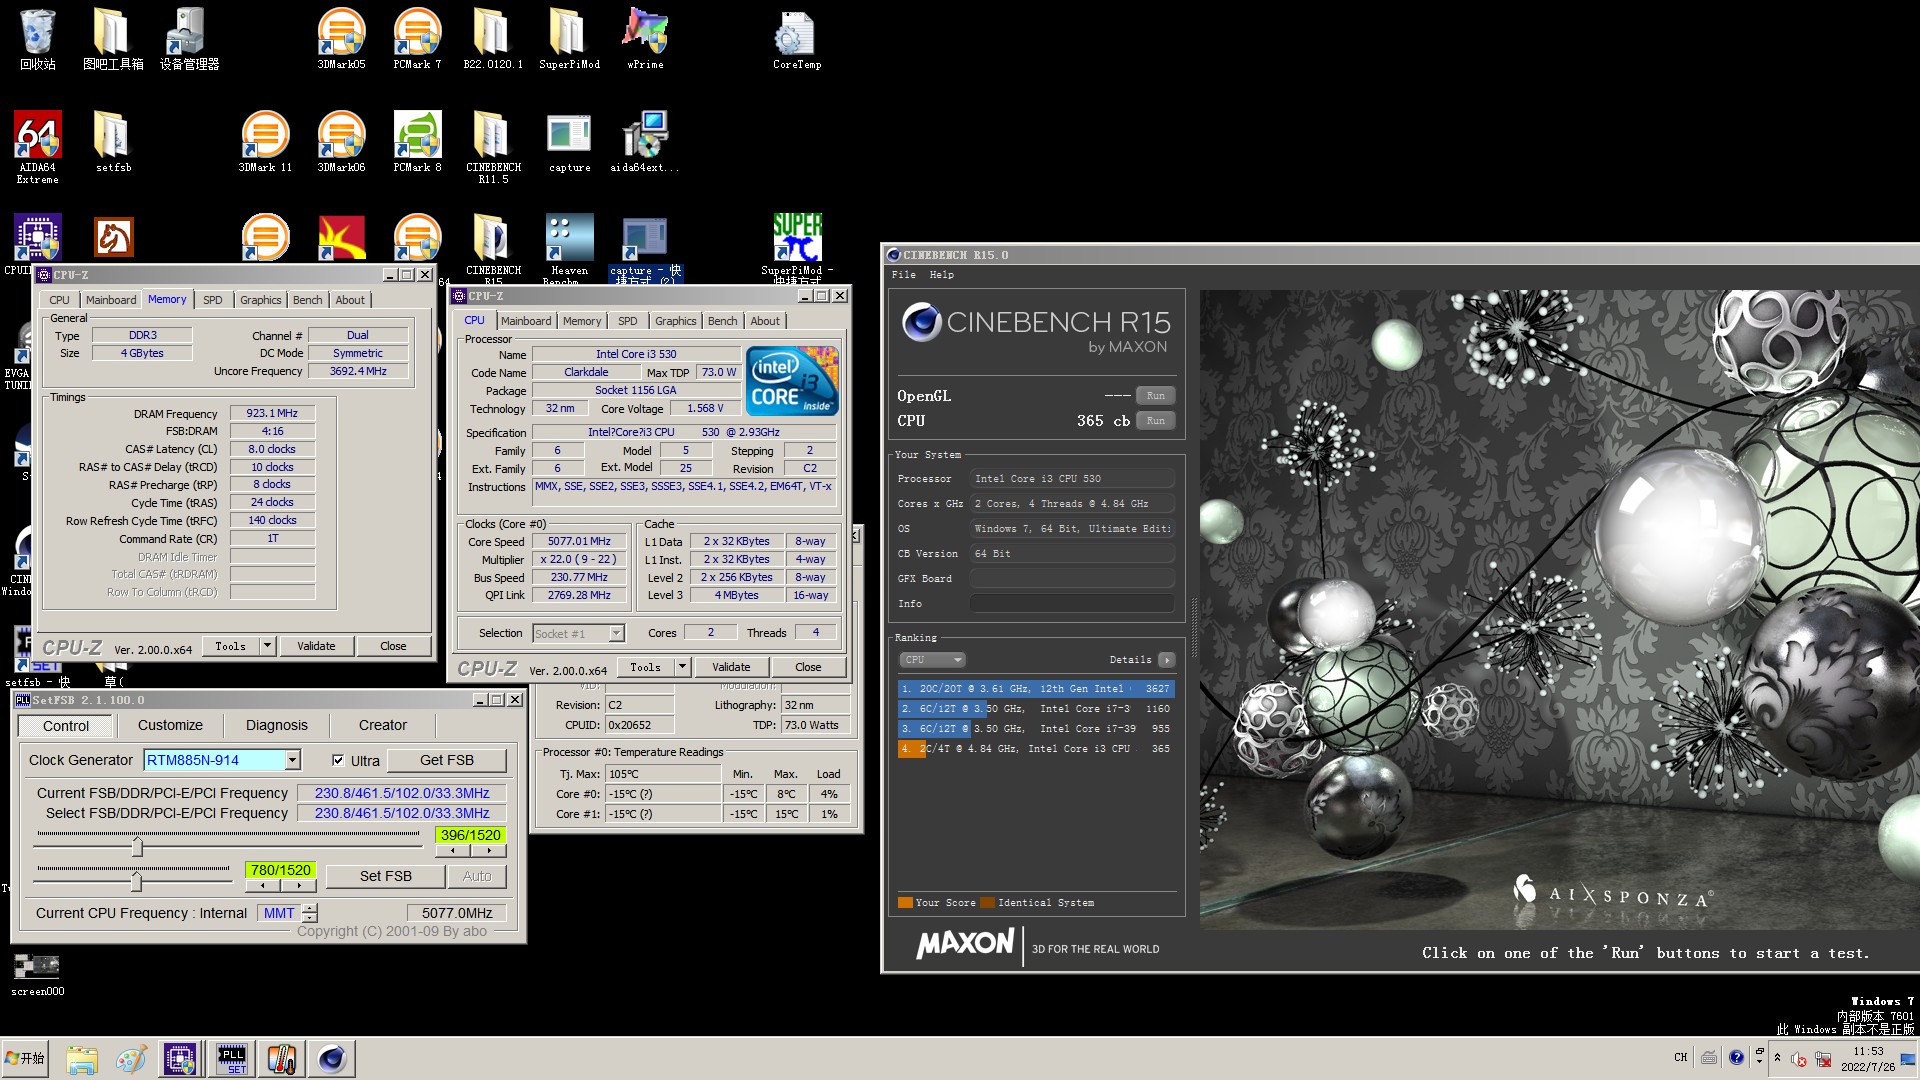Toggle the Ultra checkbox in SetFSB

338,760
